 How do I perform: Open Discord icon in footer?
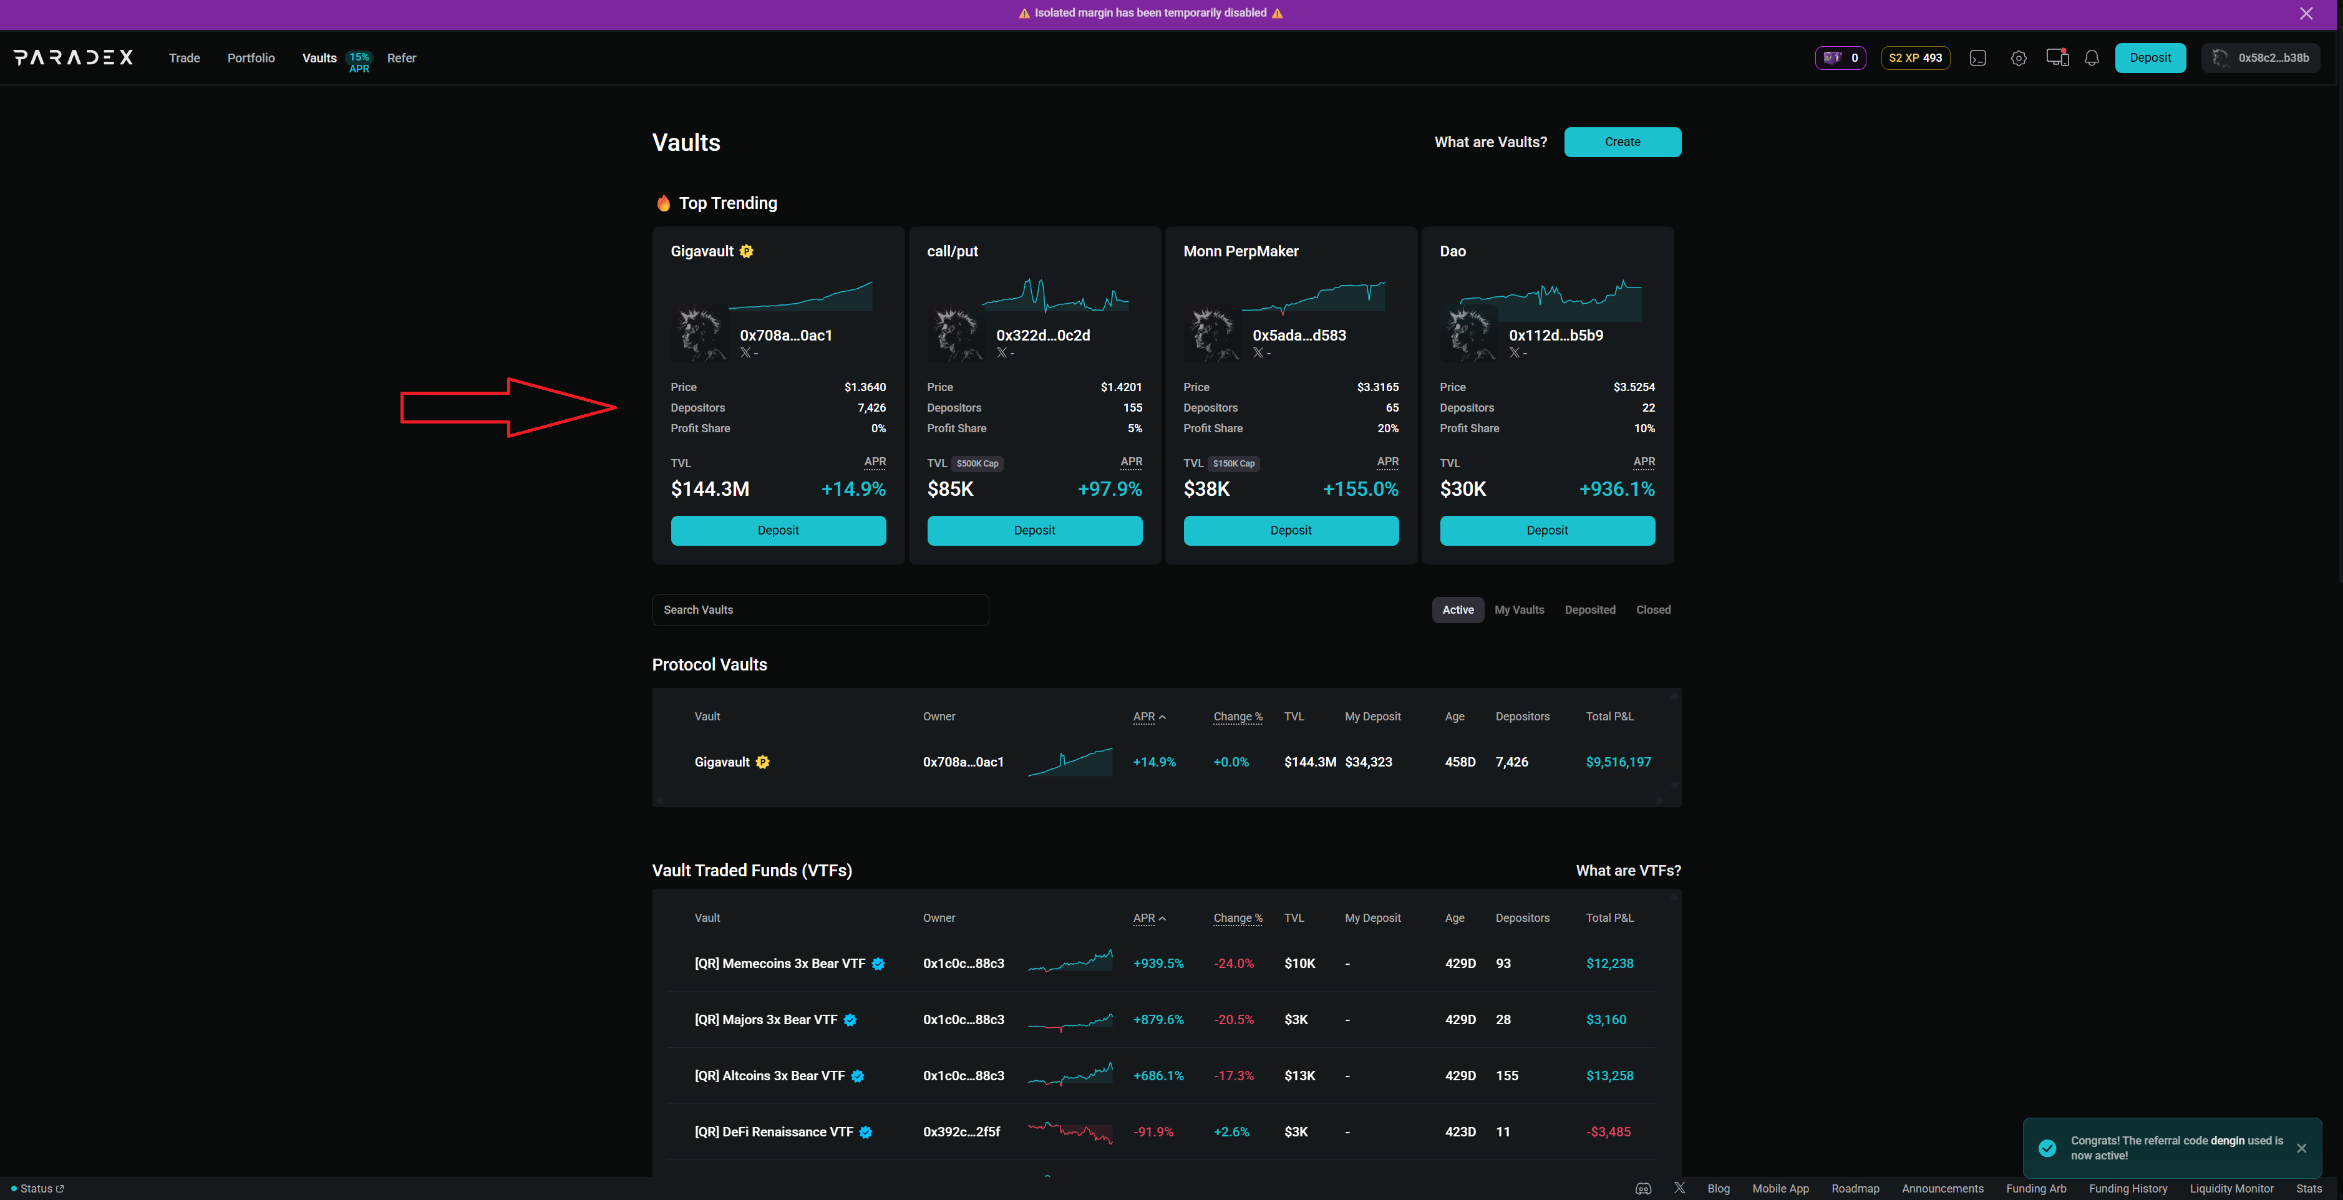(1643, 1189)
